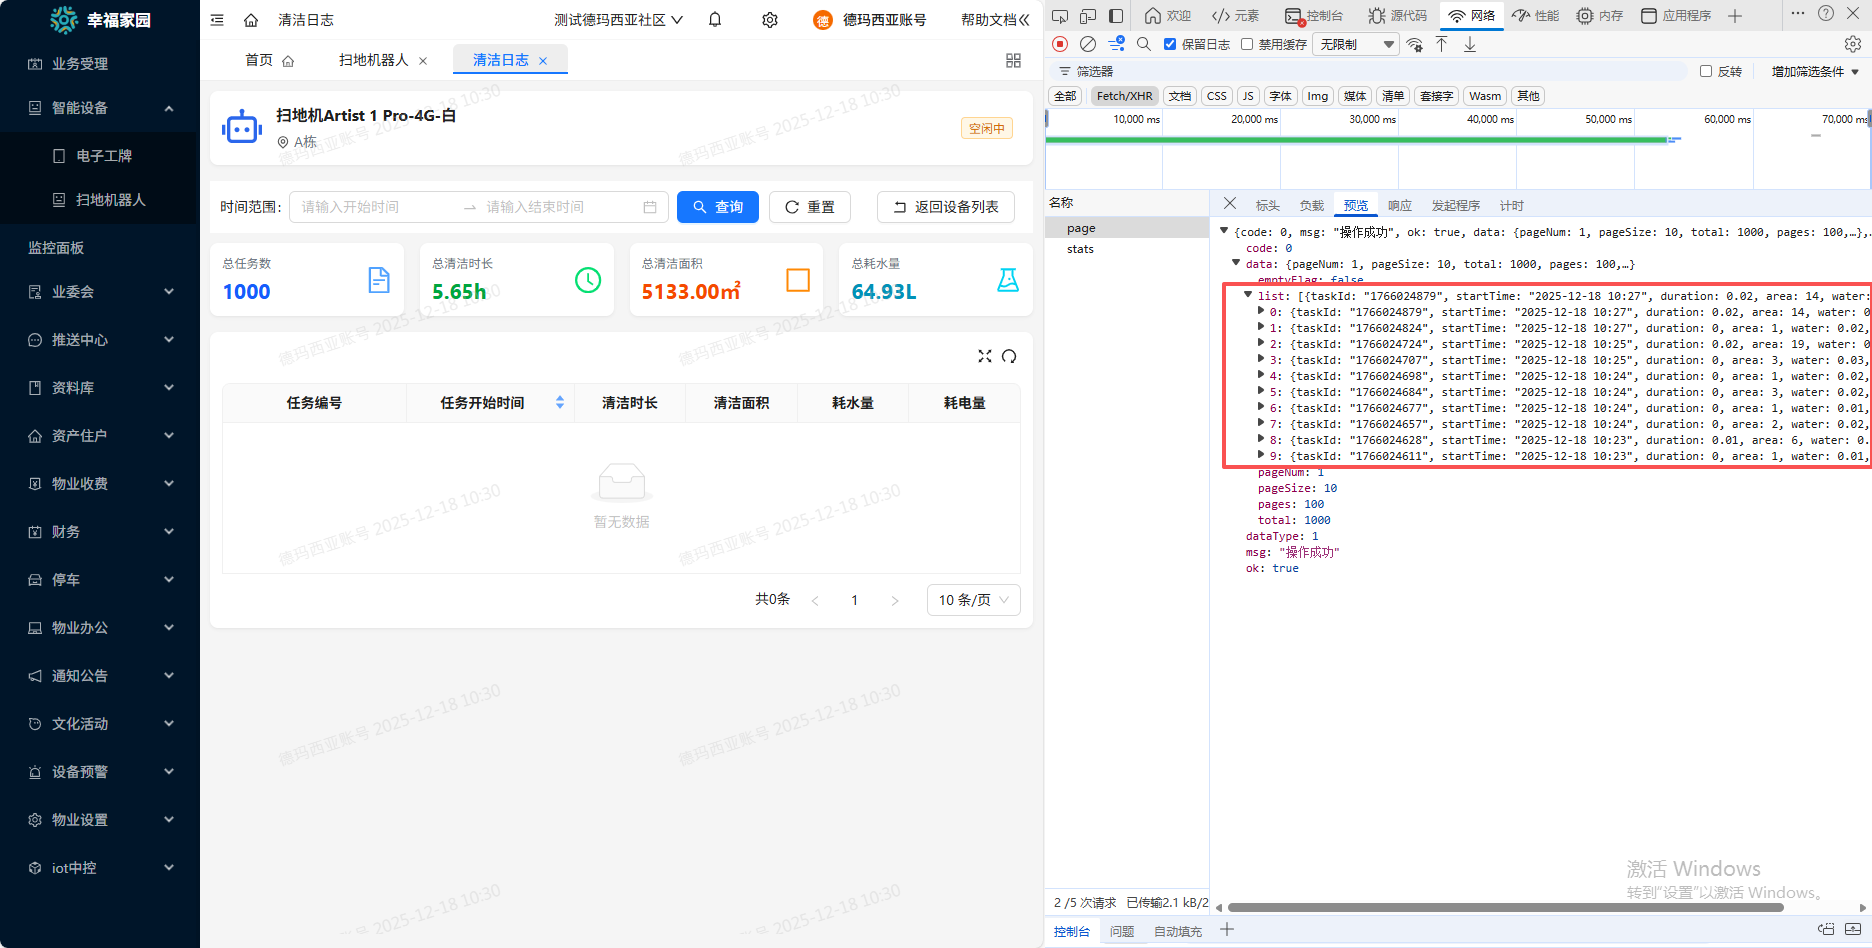Open settings gear in app header
The image size is (1872, 948).
coord(770,20)
